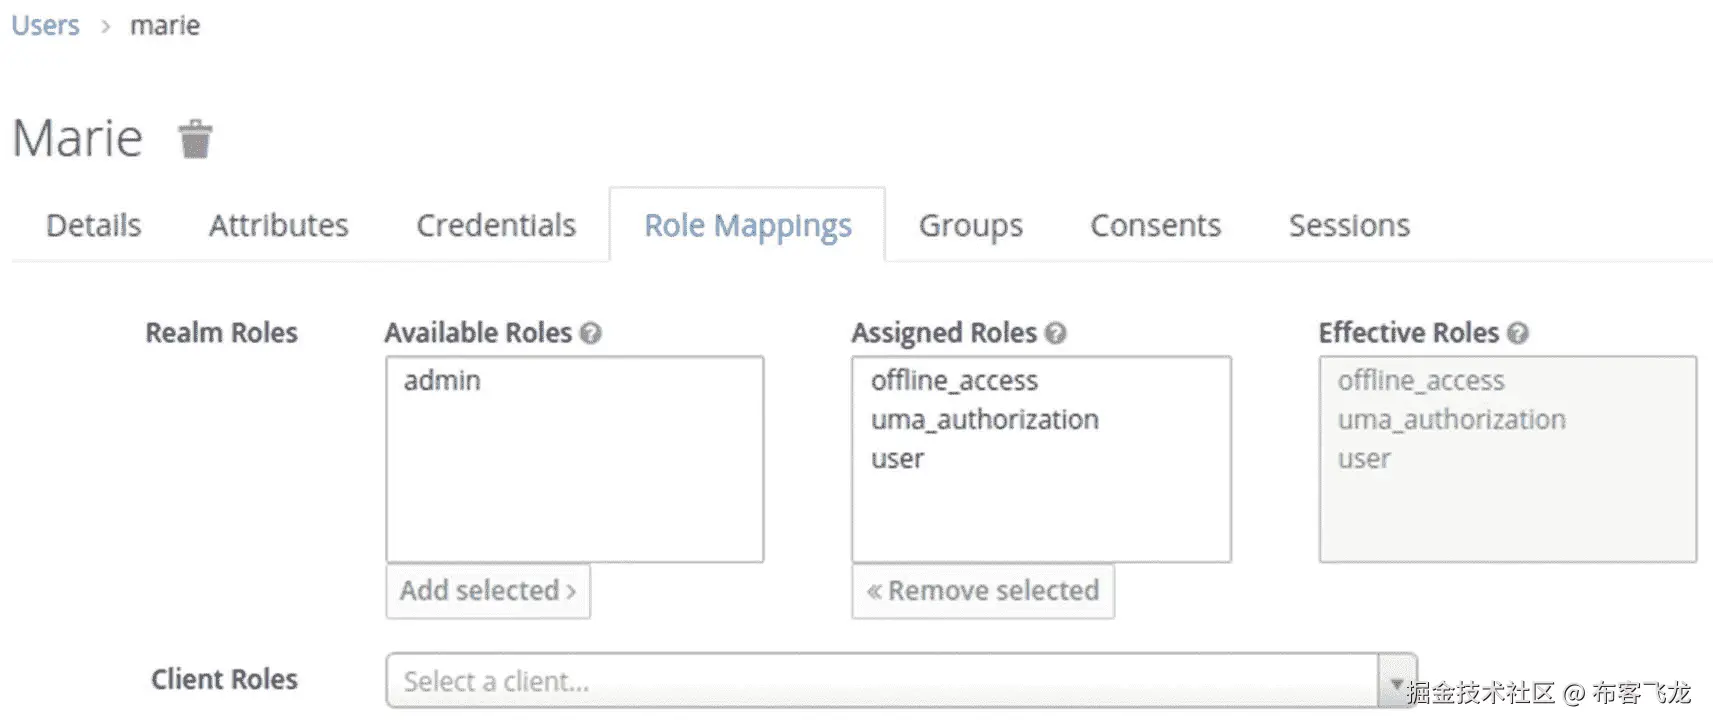Click Effective Roles help question icon
1713x728 pixels.
1518,333
